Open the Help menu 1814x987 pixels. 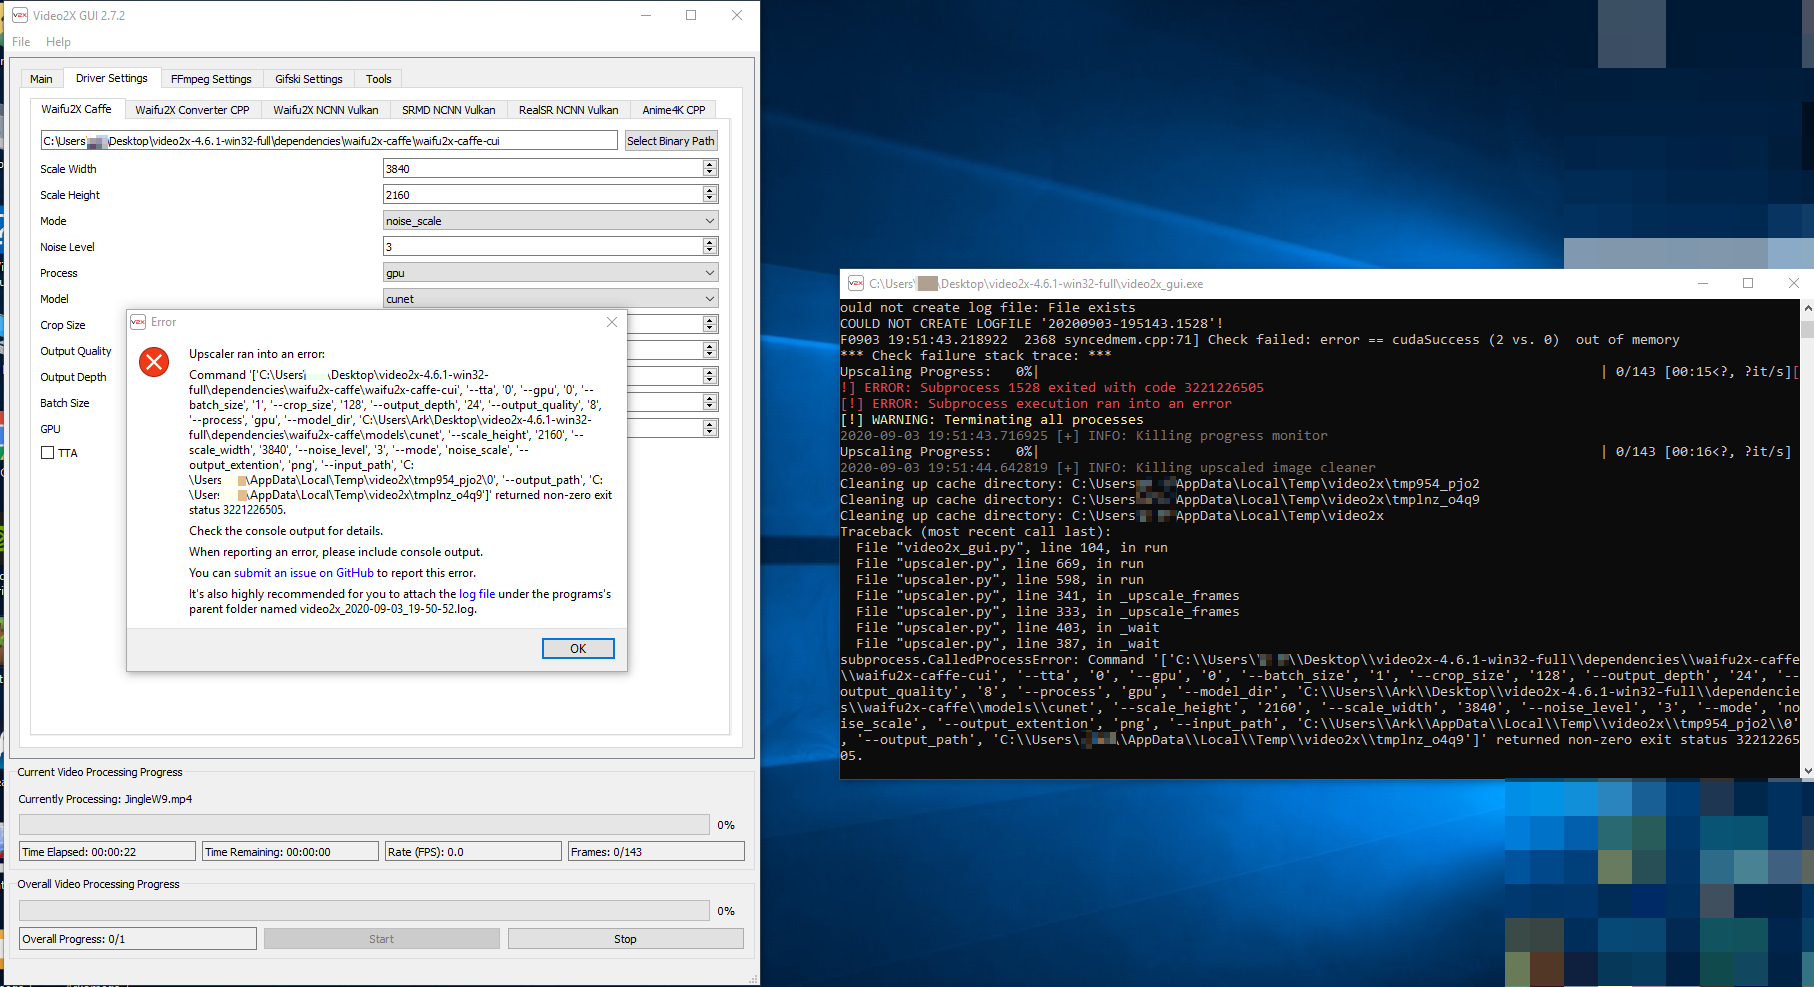58,42
